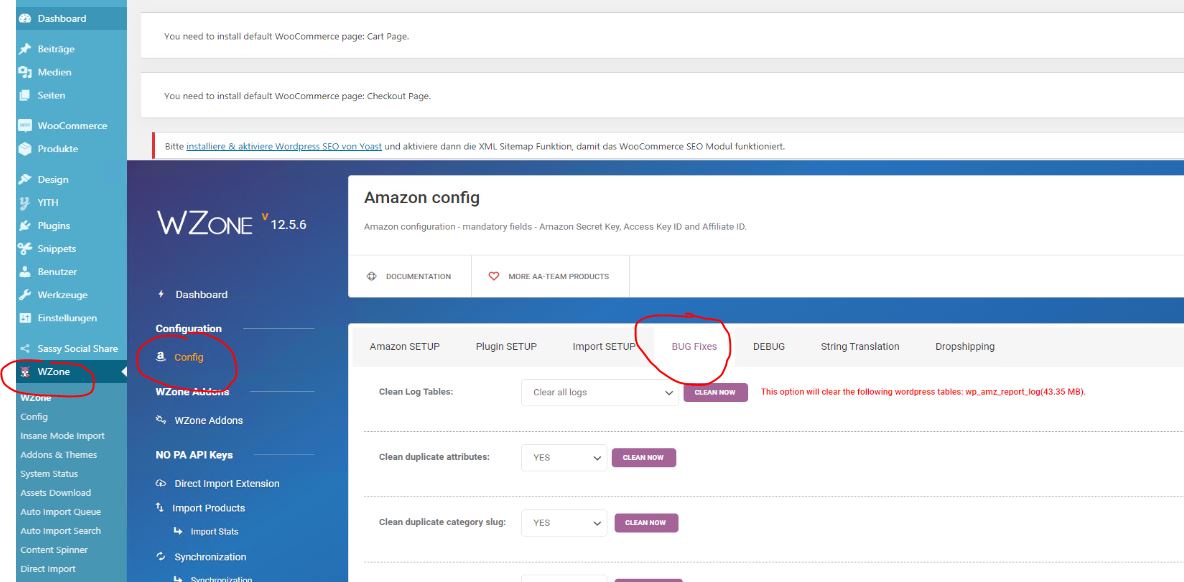Click the Checkout Page install notice text

[298, 96]
